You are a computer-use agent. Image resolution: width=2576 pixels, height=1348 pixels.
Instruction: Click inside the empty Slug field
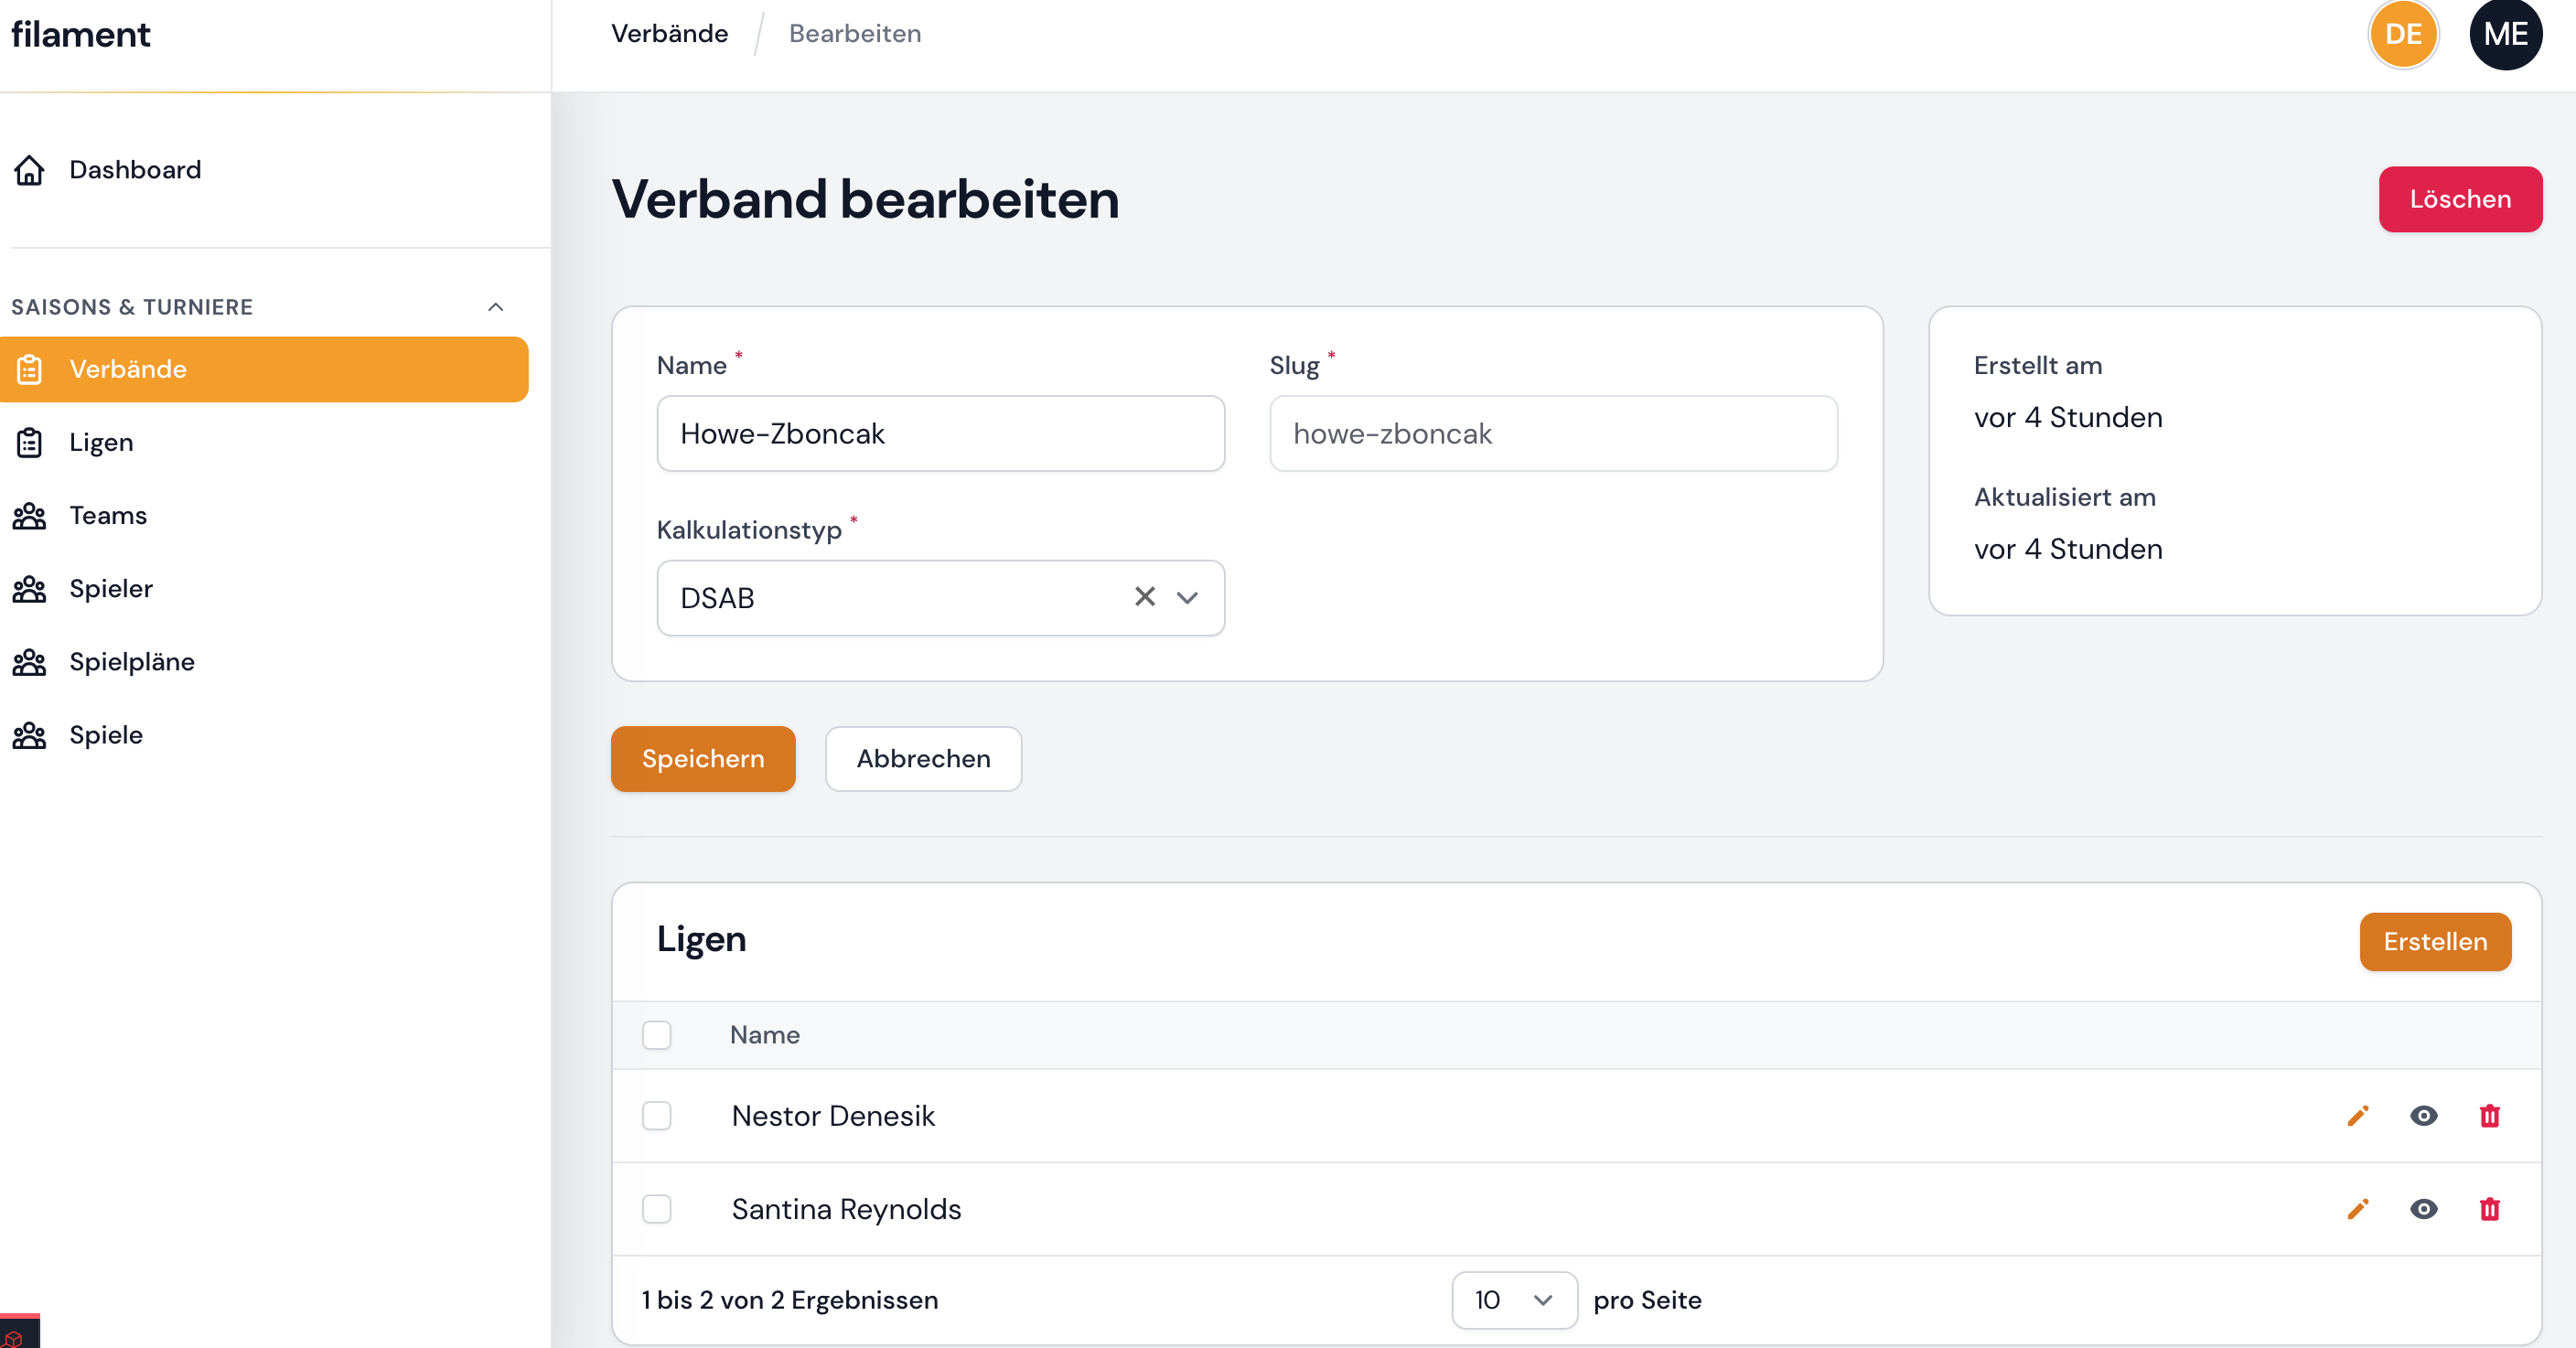click(1553, 434)
